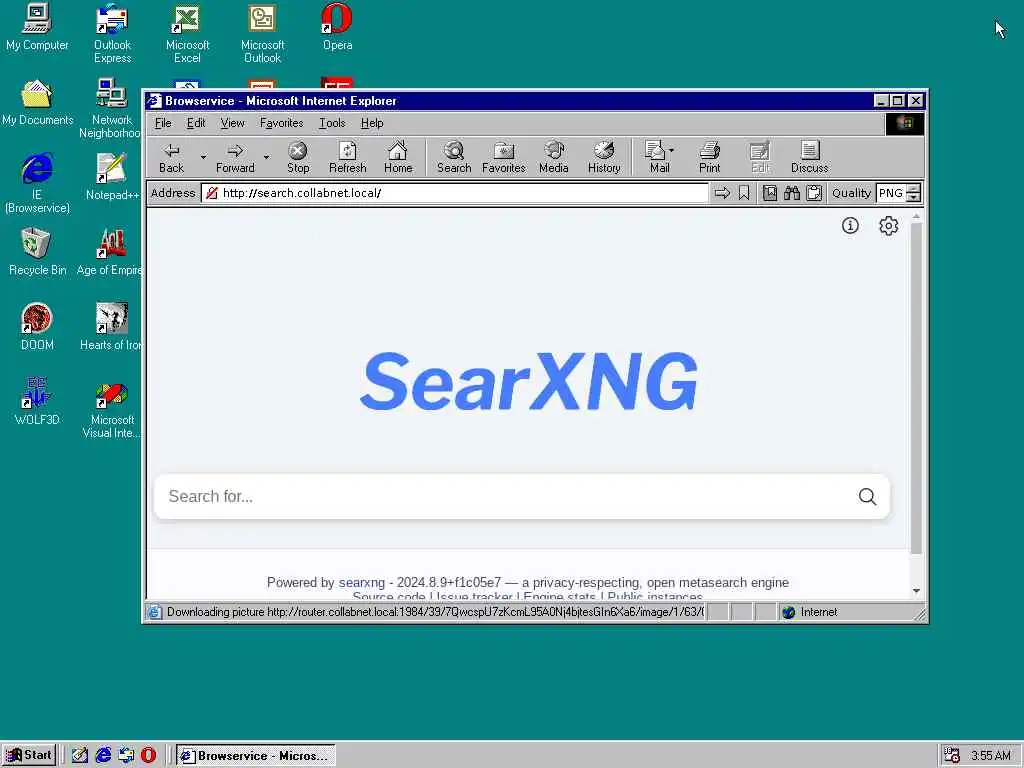Click the magnifier search submit icon
The image size is (1024, 768).
click(x=867, y=497)
